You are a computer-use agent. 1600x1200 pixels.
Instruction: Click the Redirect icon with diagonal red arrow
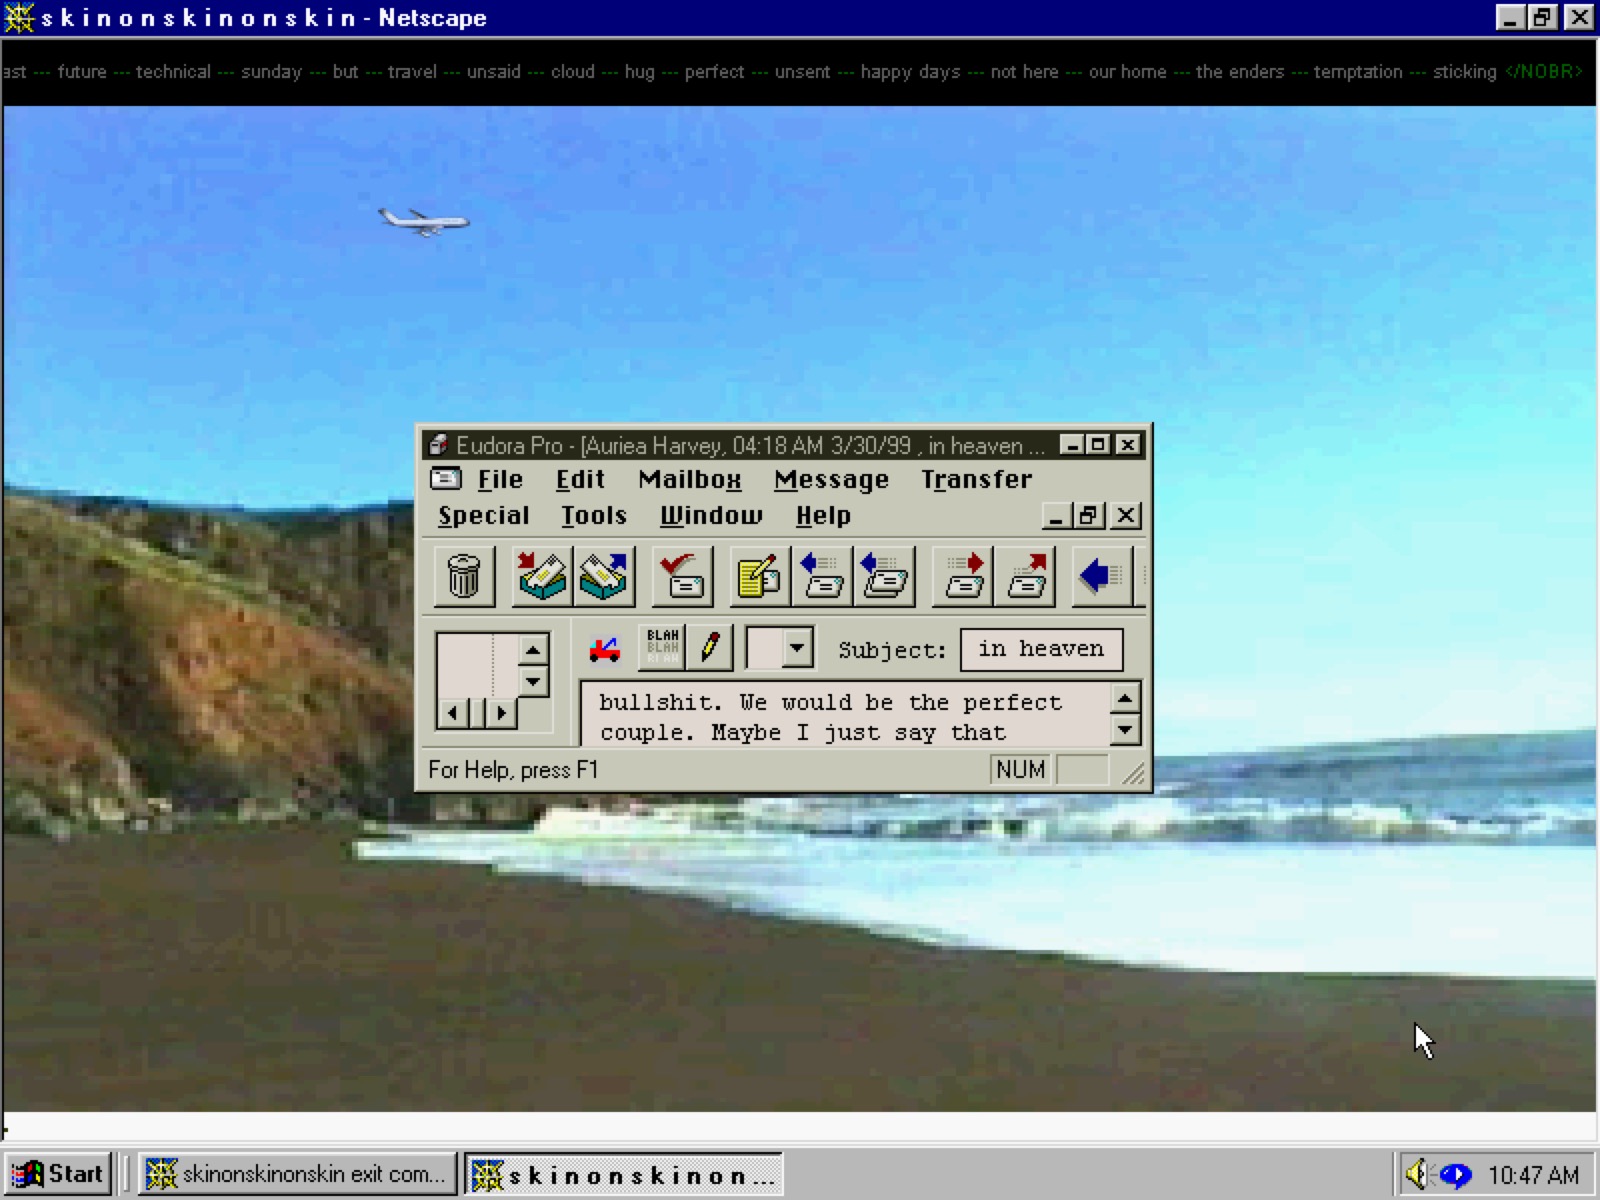coord(1025,576)
